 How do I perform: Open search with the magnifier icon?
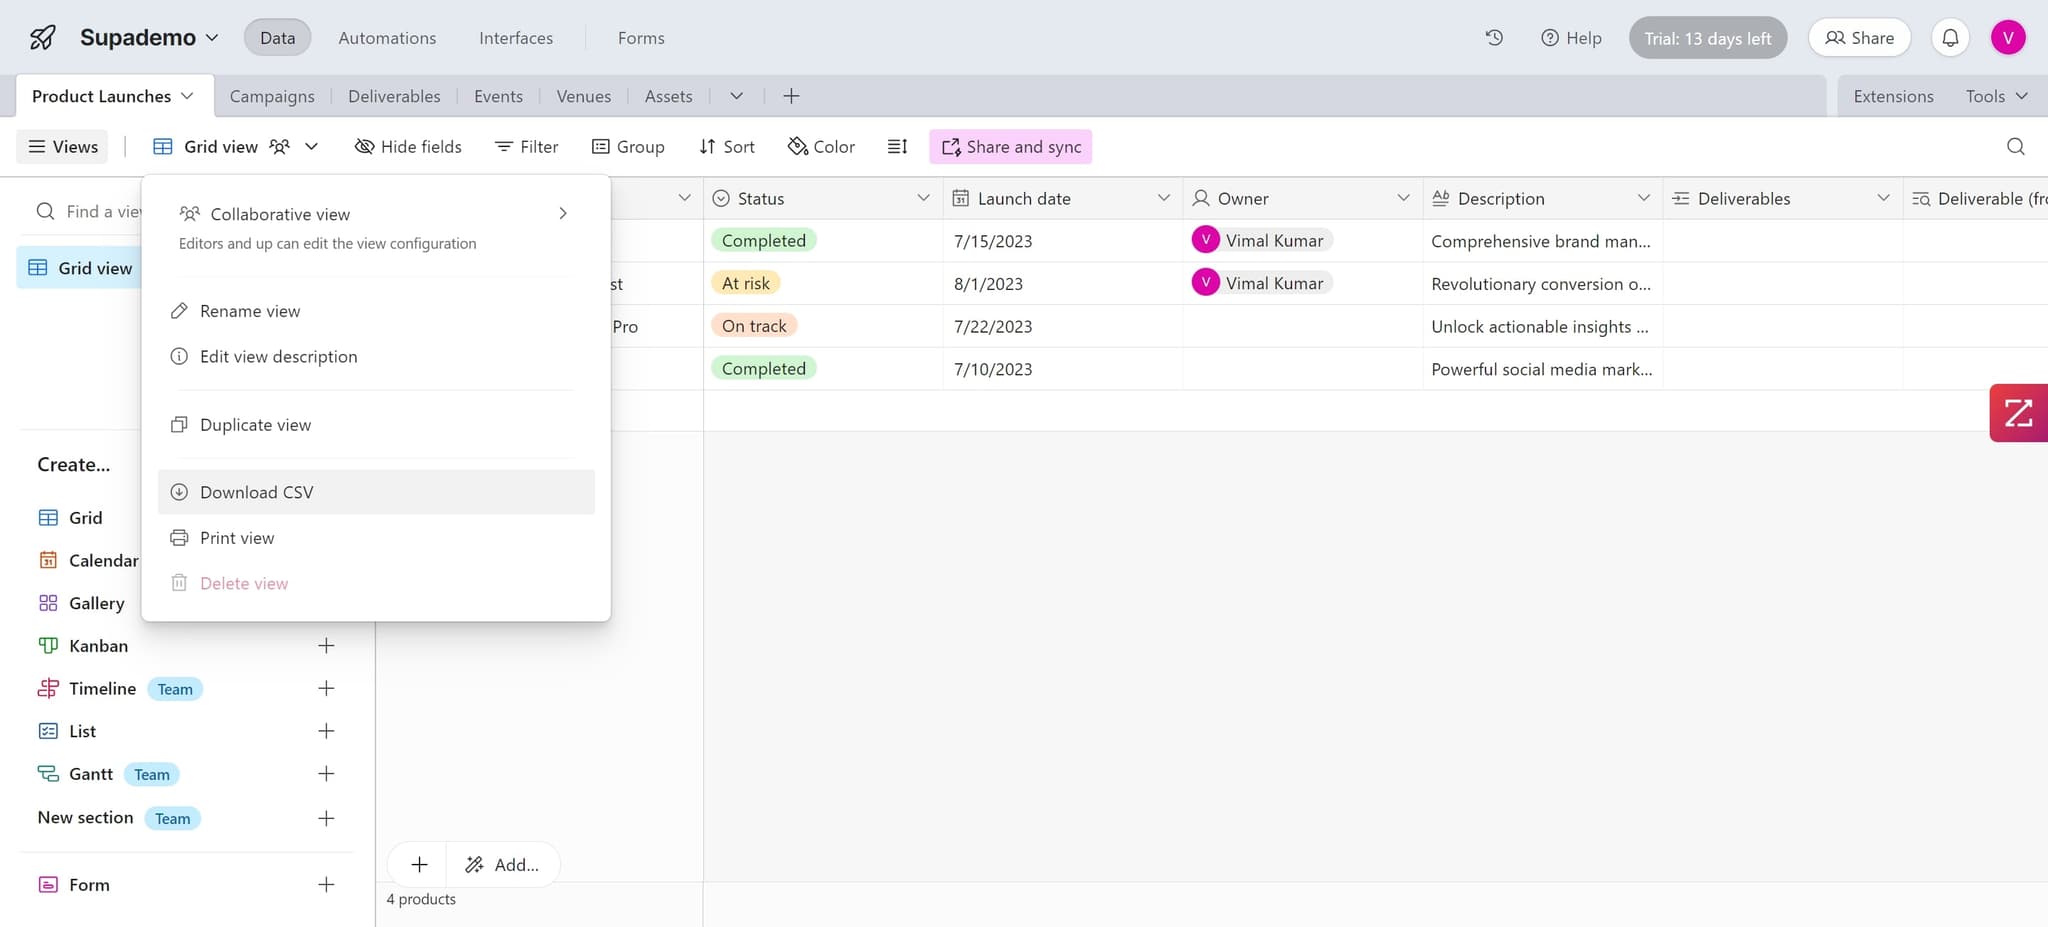point(2014,146)
